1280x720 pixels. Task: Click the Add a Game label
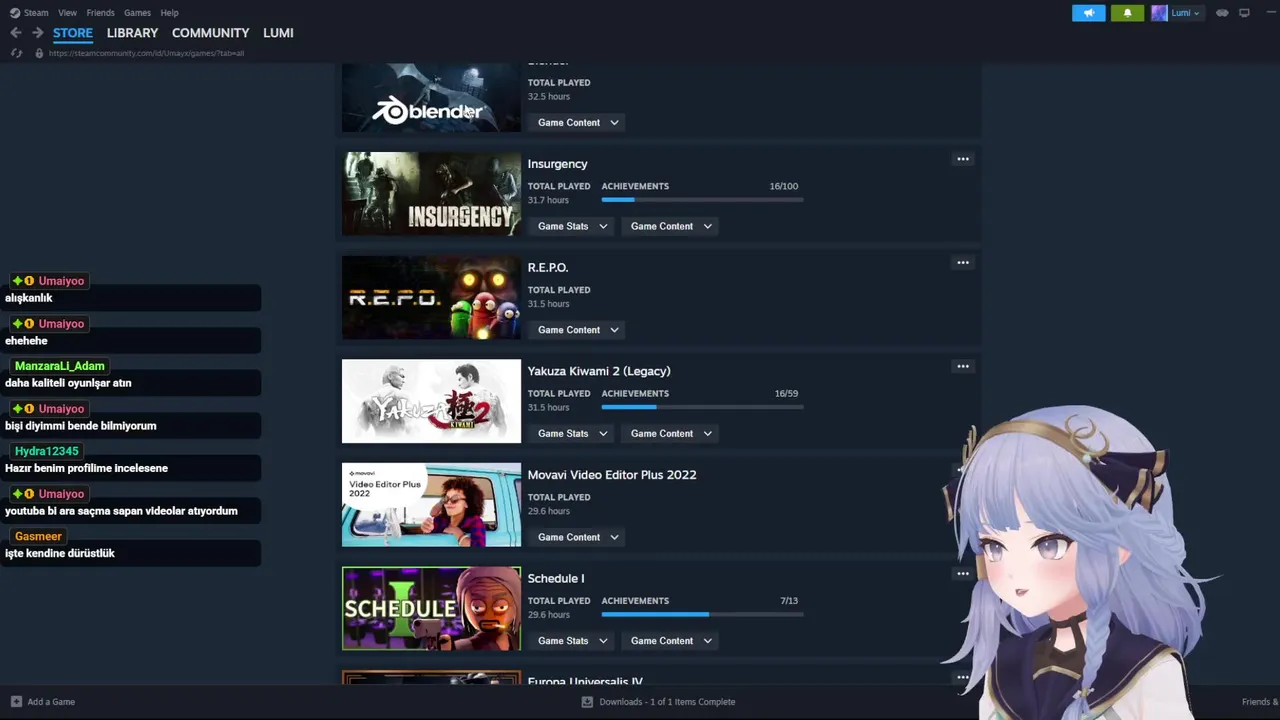point(51,702)
